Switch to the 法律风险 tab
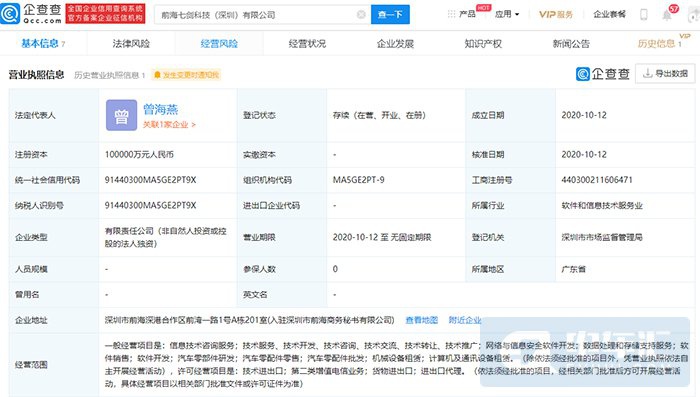This screenshot has height=397, width=700. [131, 43]
